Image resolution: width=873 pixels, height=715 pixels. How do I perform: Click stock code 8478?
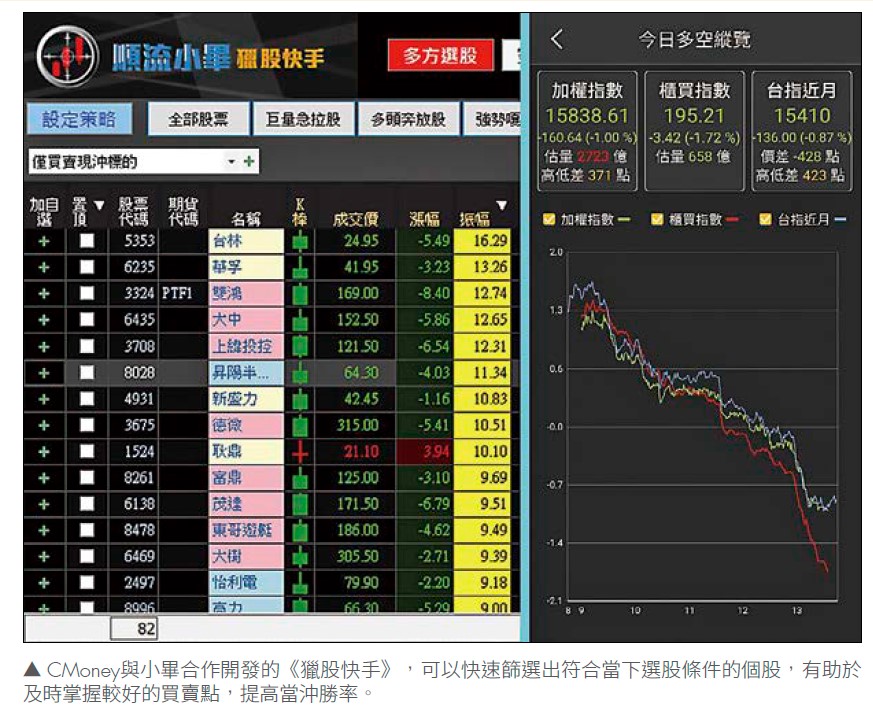point(139,530)
